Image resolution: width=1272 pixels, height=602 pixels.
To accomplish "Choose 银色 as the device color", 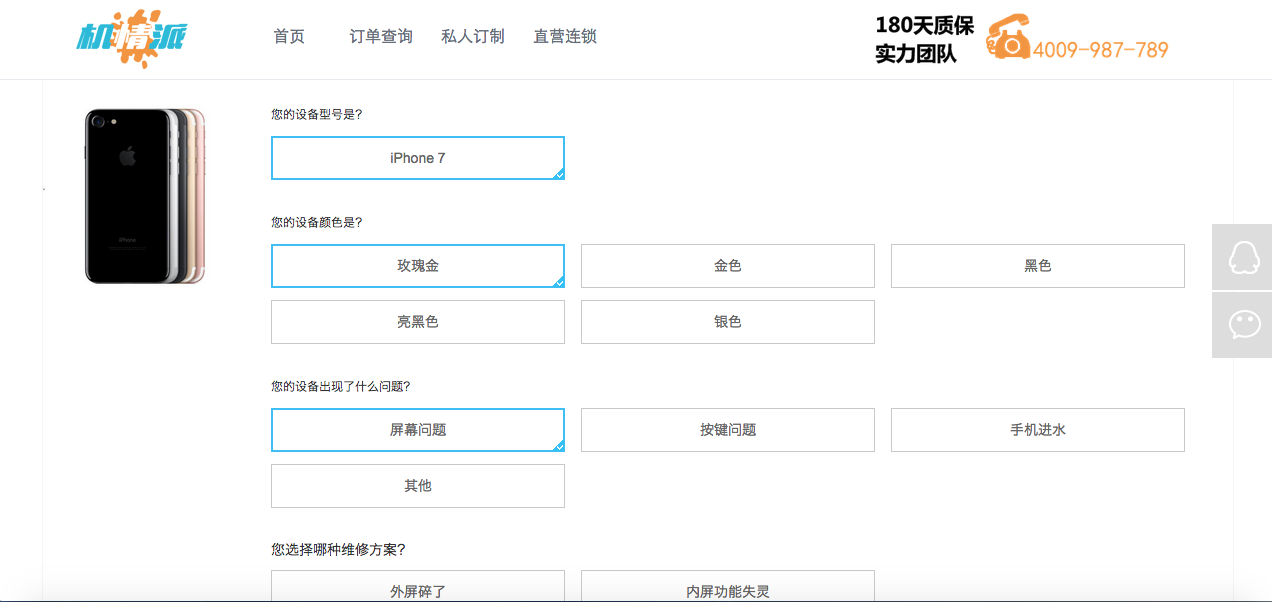I will pos(728,322).
